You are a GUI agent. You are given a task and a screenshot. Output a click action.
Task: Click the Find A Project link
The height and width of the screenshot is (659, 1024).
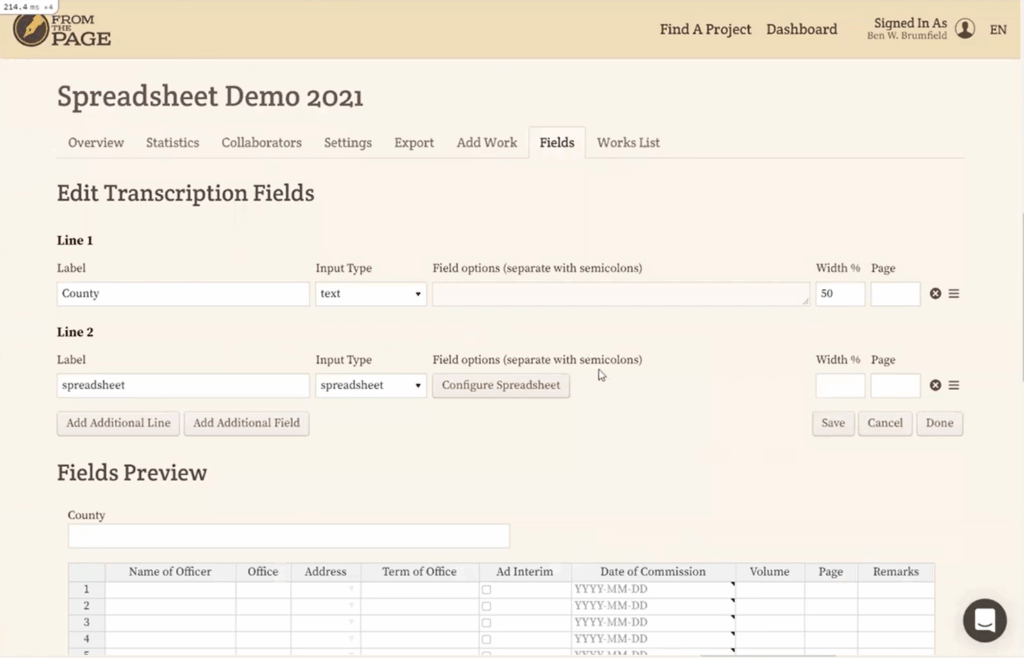705,29
